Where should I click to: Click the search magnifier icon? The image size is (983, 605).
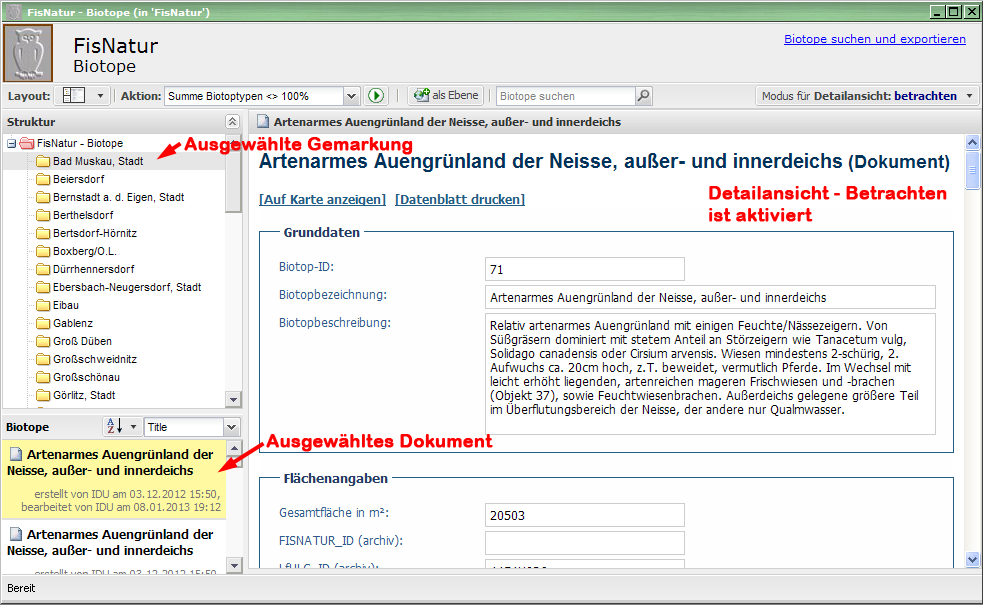click(643, 96)
